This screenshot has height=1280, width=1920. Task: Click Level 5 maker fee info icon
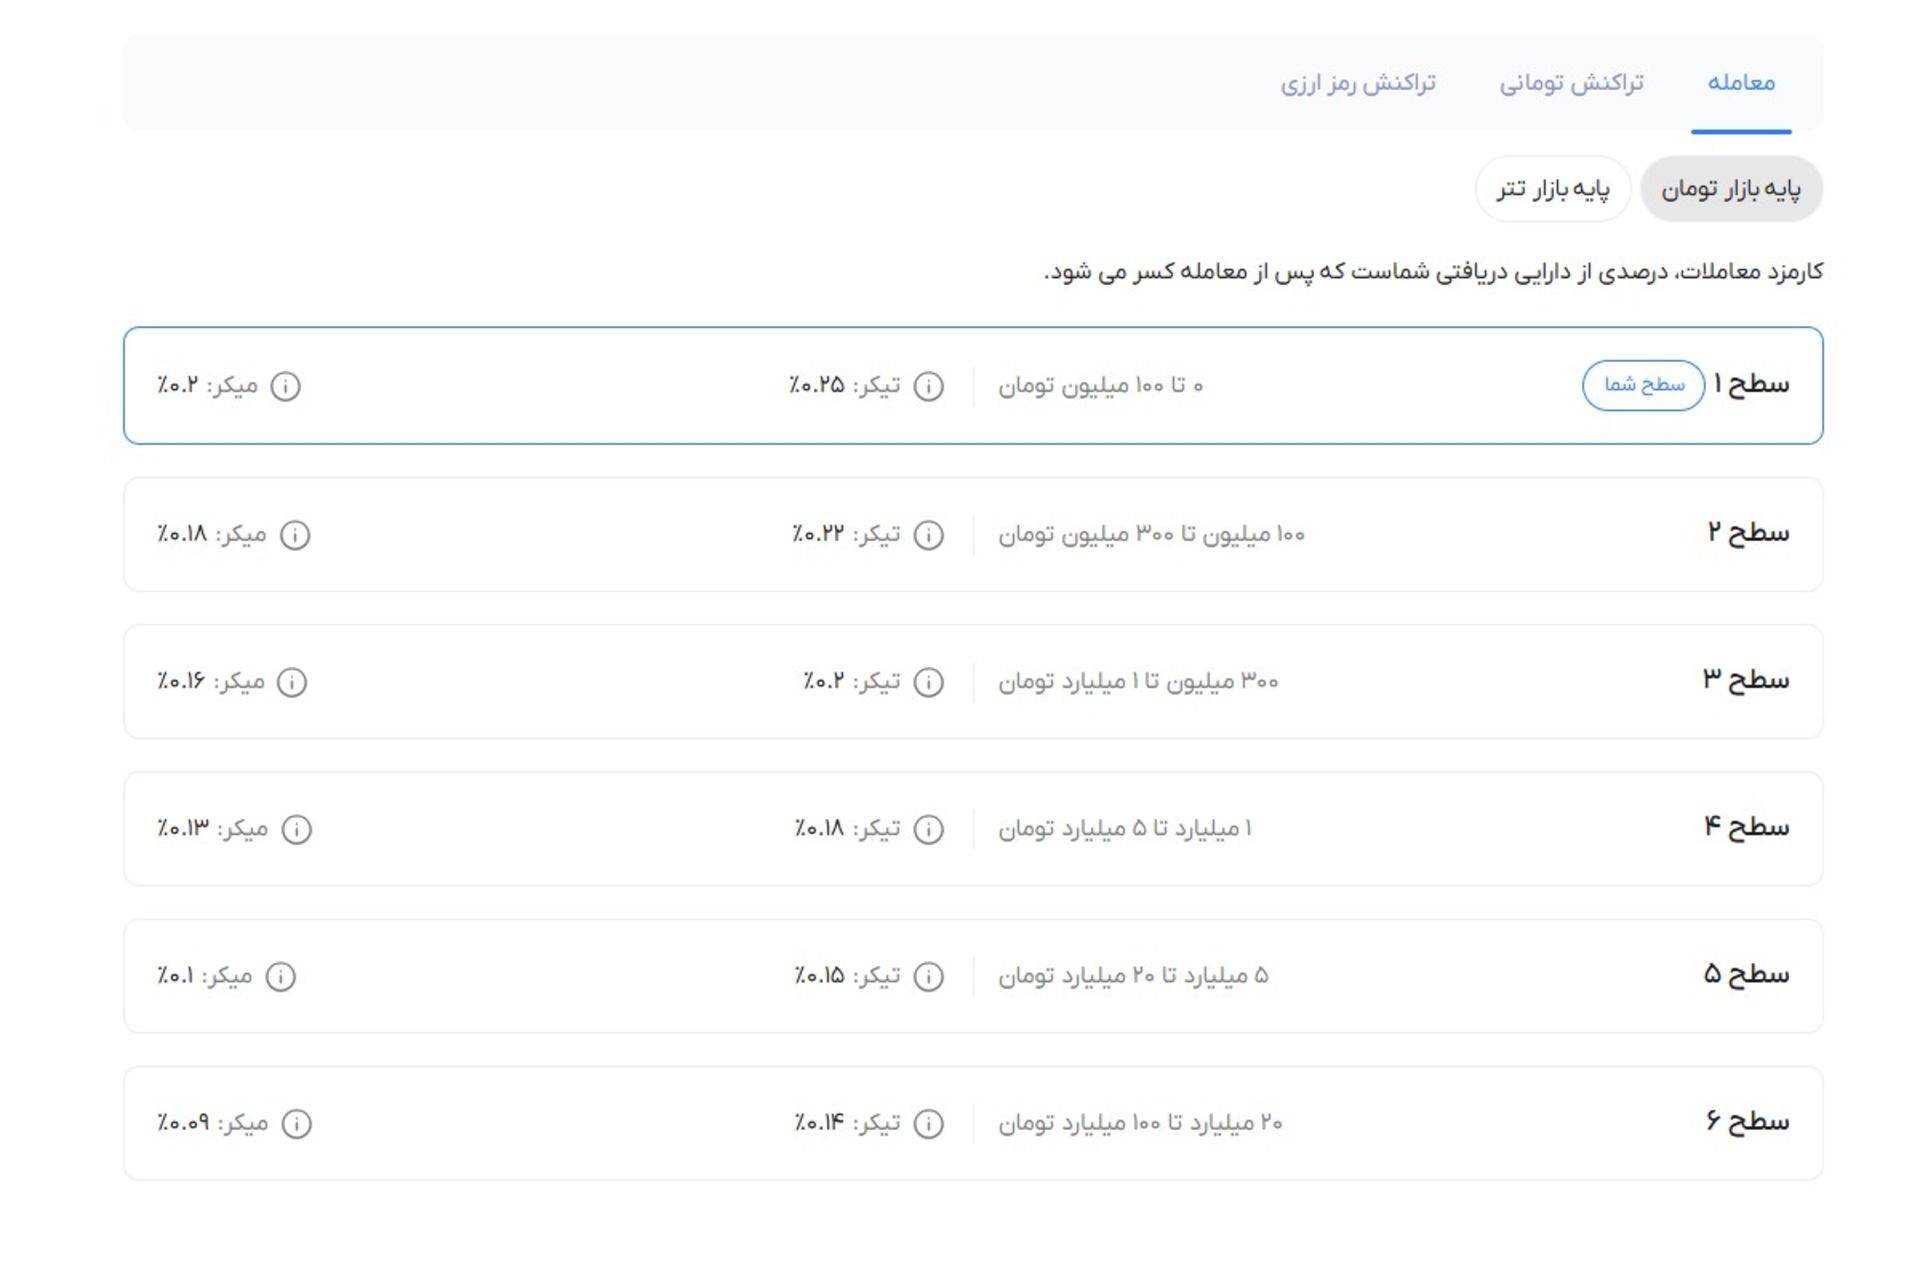click(280, 976)
